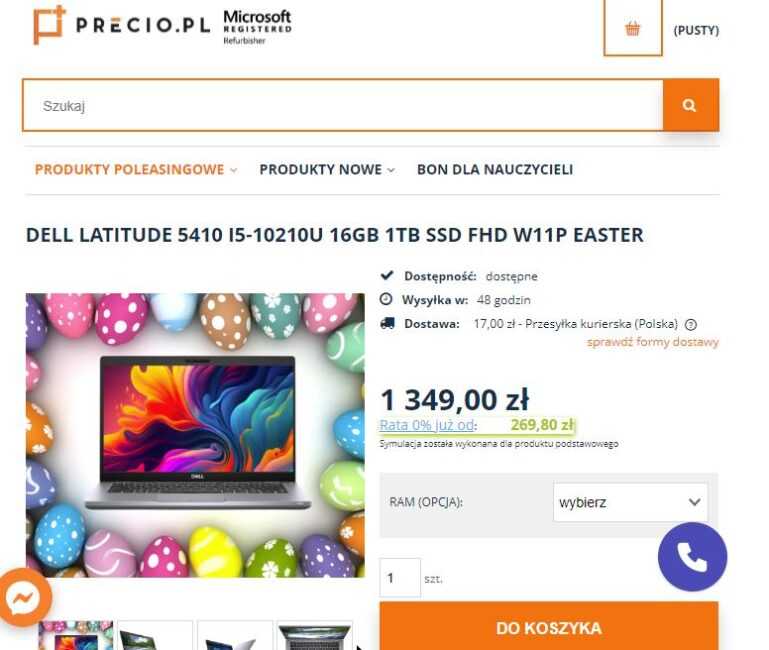Image resolution: width=769 pixels, height=650 pixels.
Task: Click the delivery truck icon
Action: click(x=387, y=323)
